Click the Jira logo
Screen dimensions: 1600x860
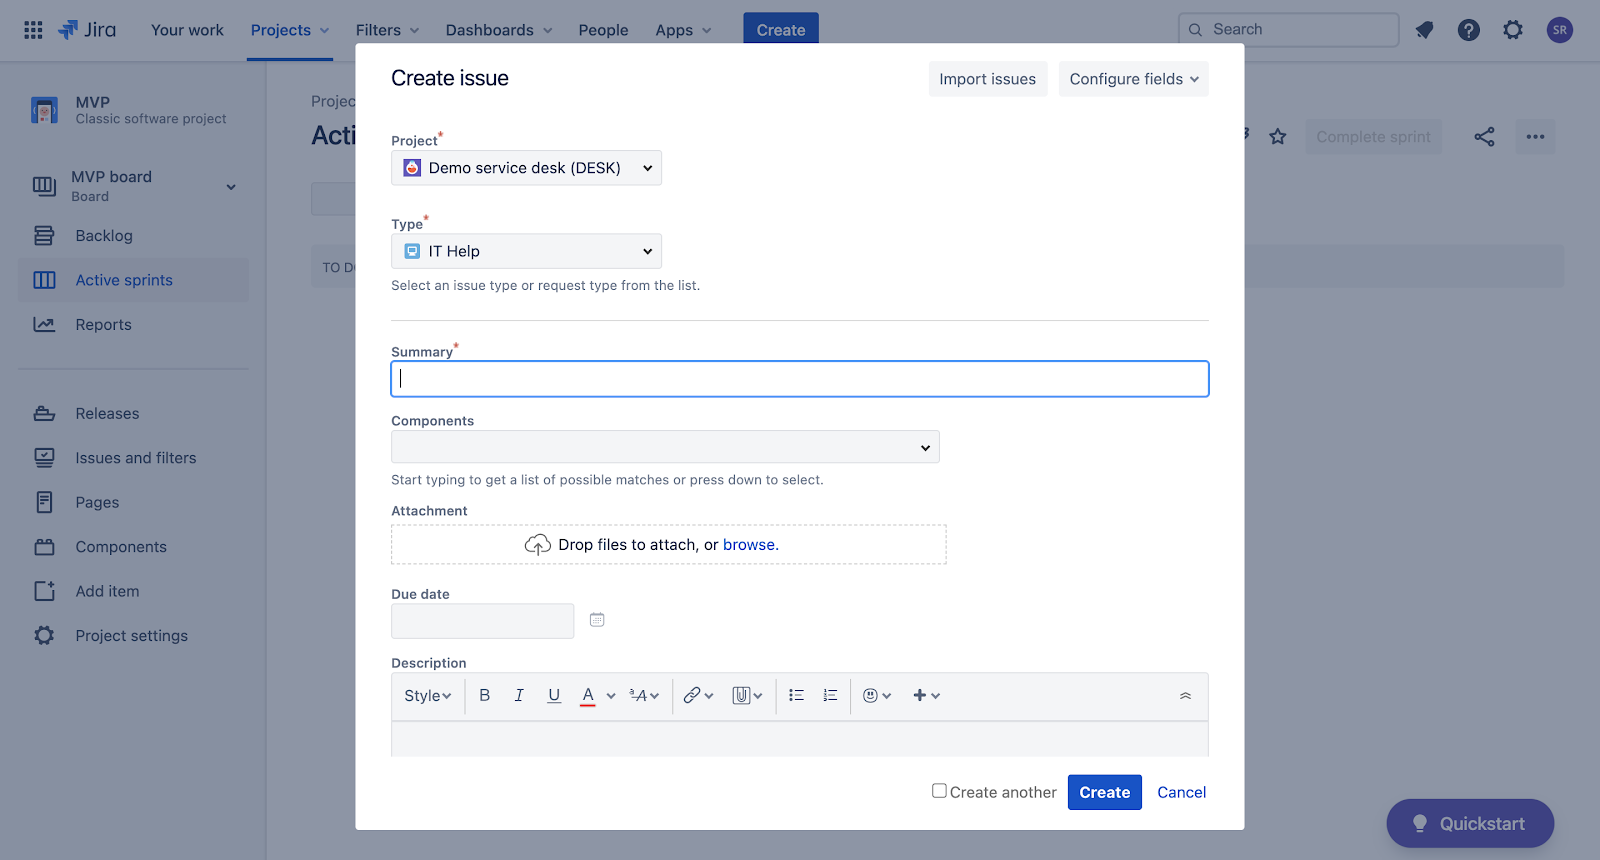pyautogui.click(x=87, y=30)
